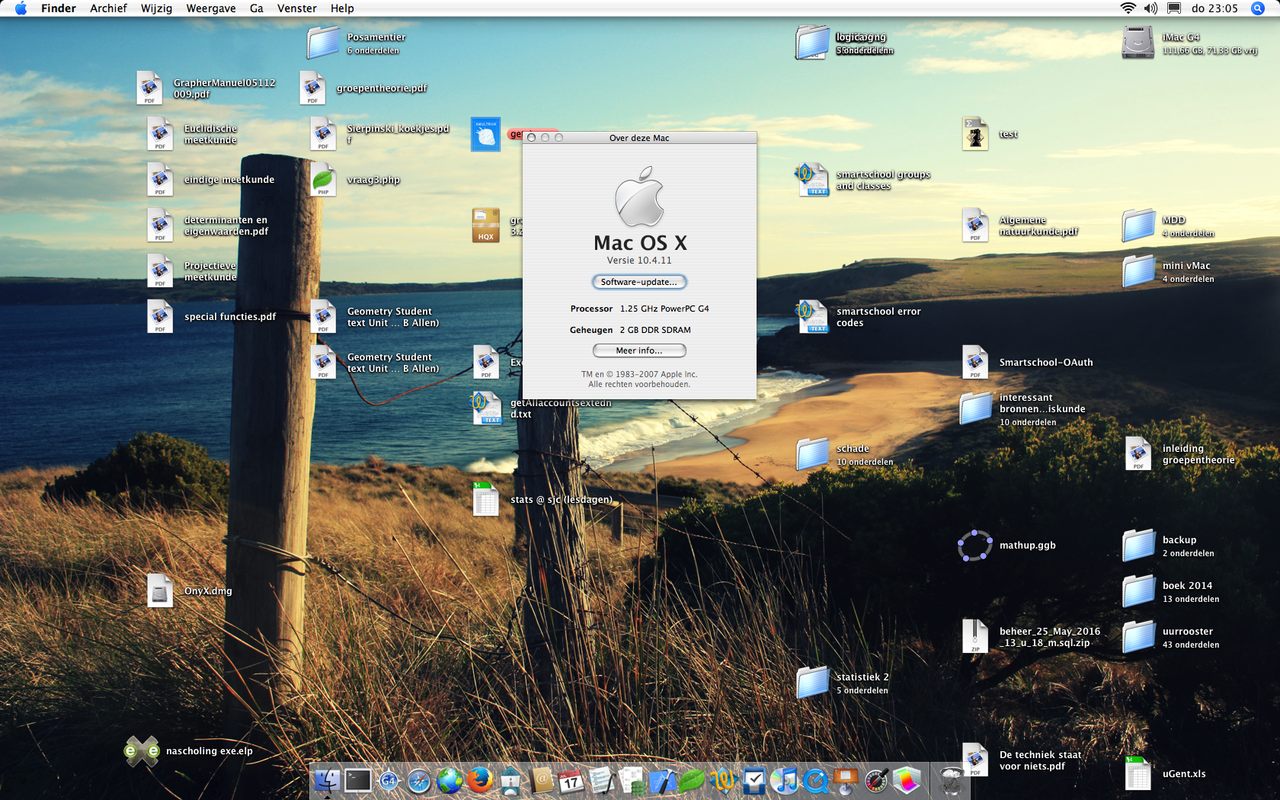This screenshot has height=800, width=1280.
Task: Select determinanten en eigenwaarden.pdf
Action: point(160,225)
